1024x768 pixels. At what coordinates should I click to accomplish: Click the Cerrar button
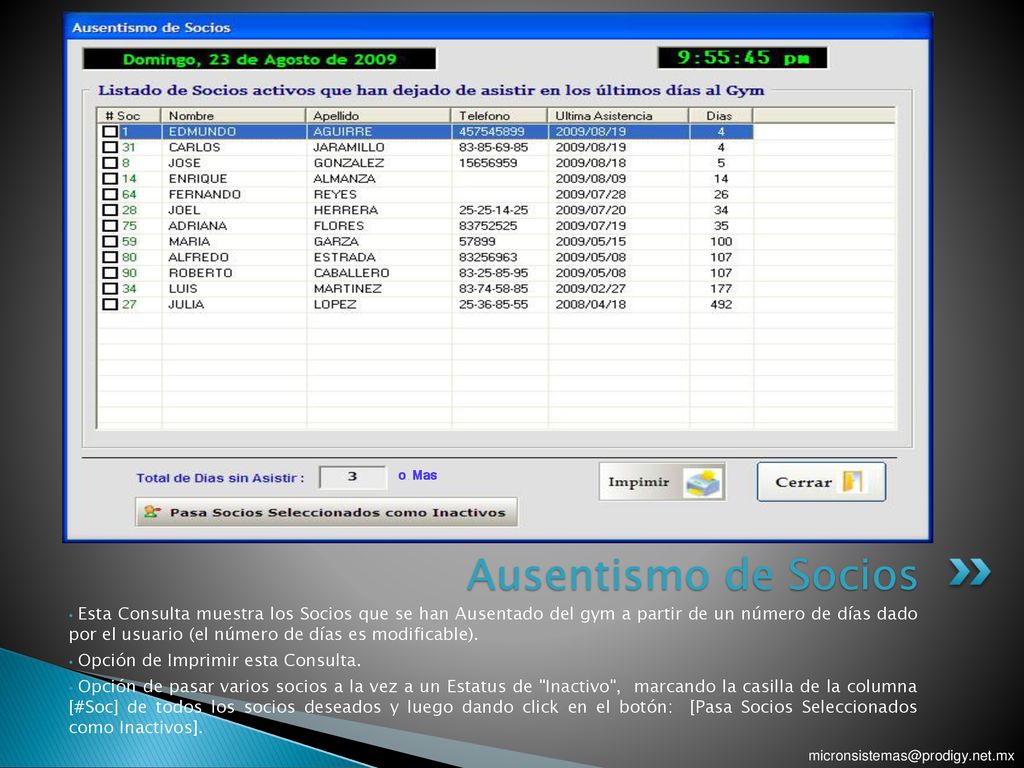[821, 482]
